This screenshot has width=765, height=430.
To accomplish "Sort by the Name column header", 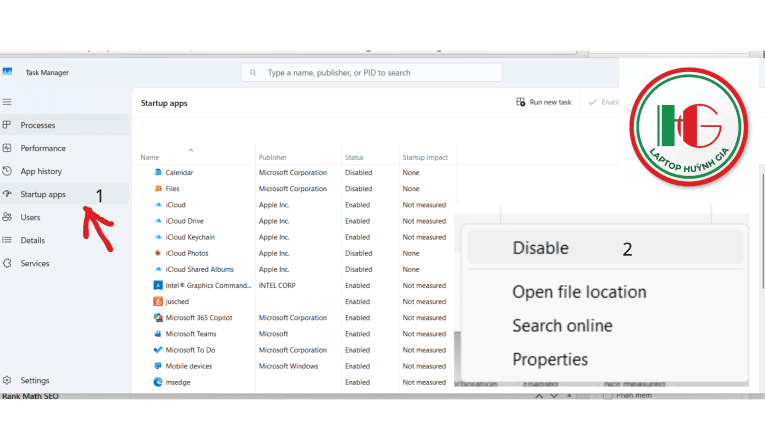I will click(150, 157).
